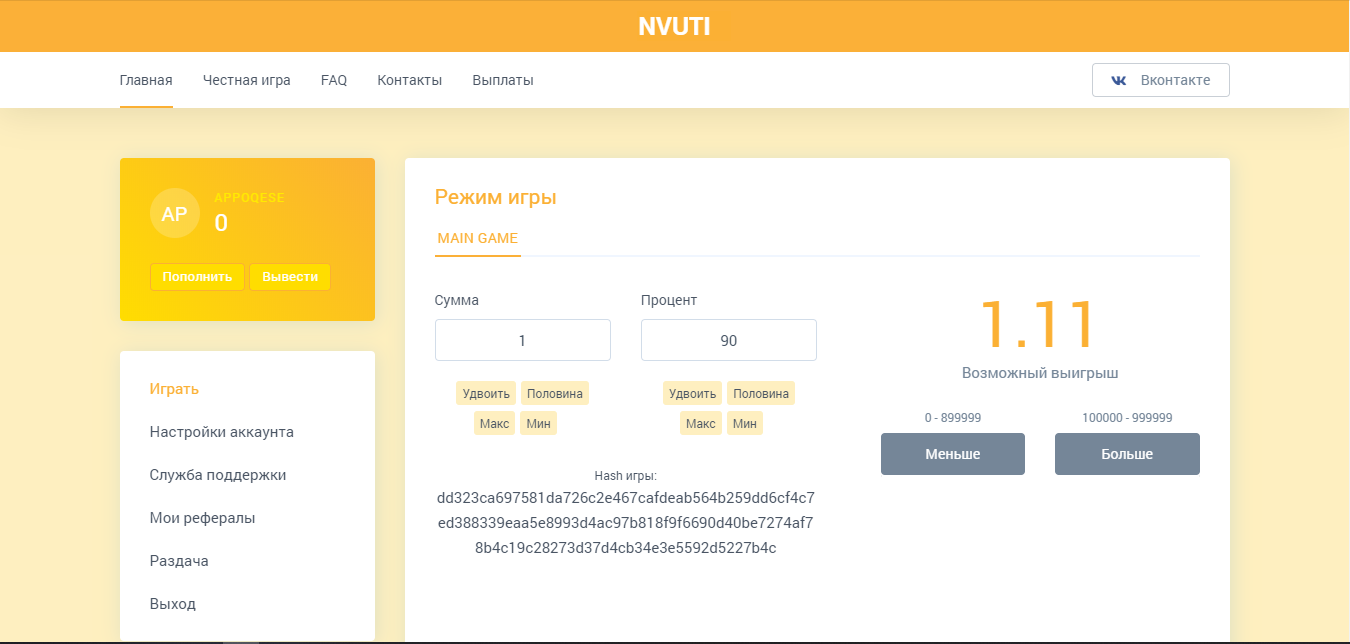The image size is (1350, 644).
Task: Bet on Больше
Action: coord(1127,454)
